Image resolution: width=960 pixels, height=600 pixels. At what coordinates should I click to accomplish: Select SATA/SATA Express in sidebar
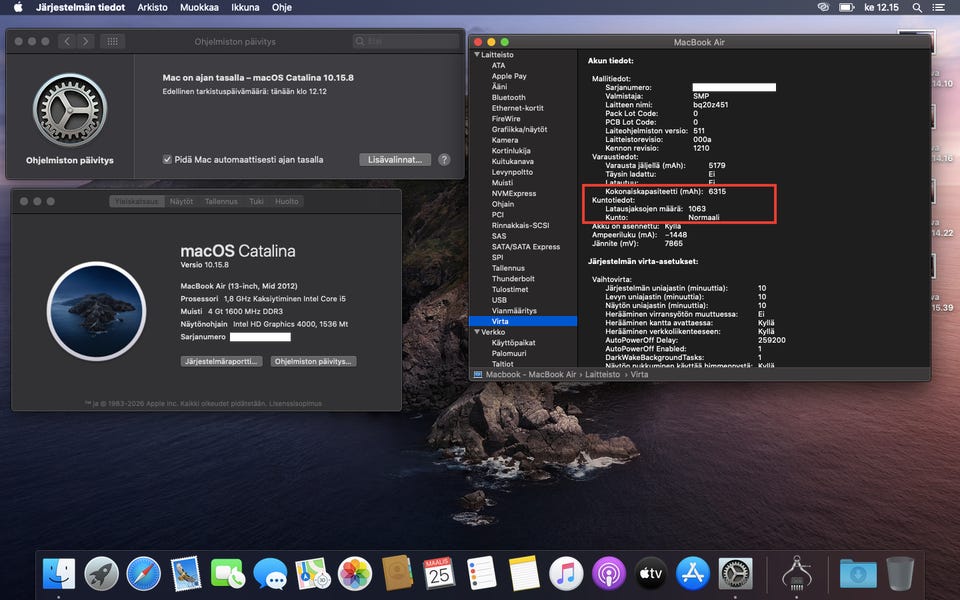point(525,247)
